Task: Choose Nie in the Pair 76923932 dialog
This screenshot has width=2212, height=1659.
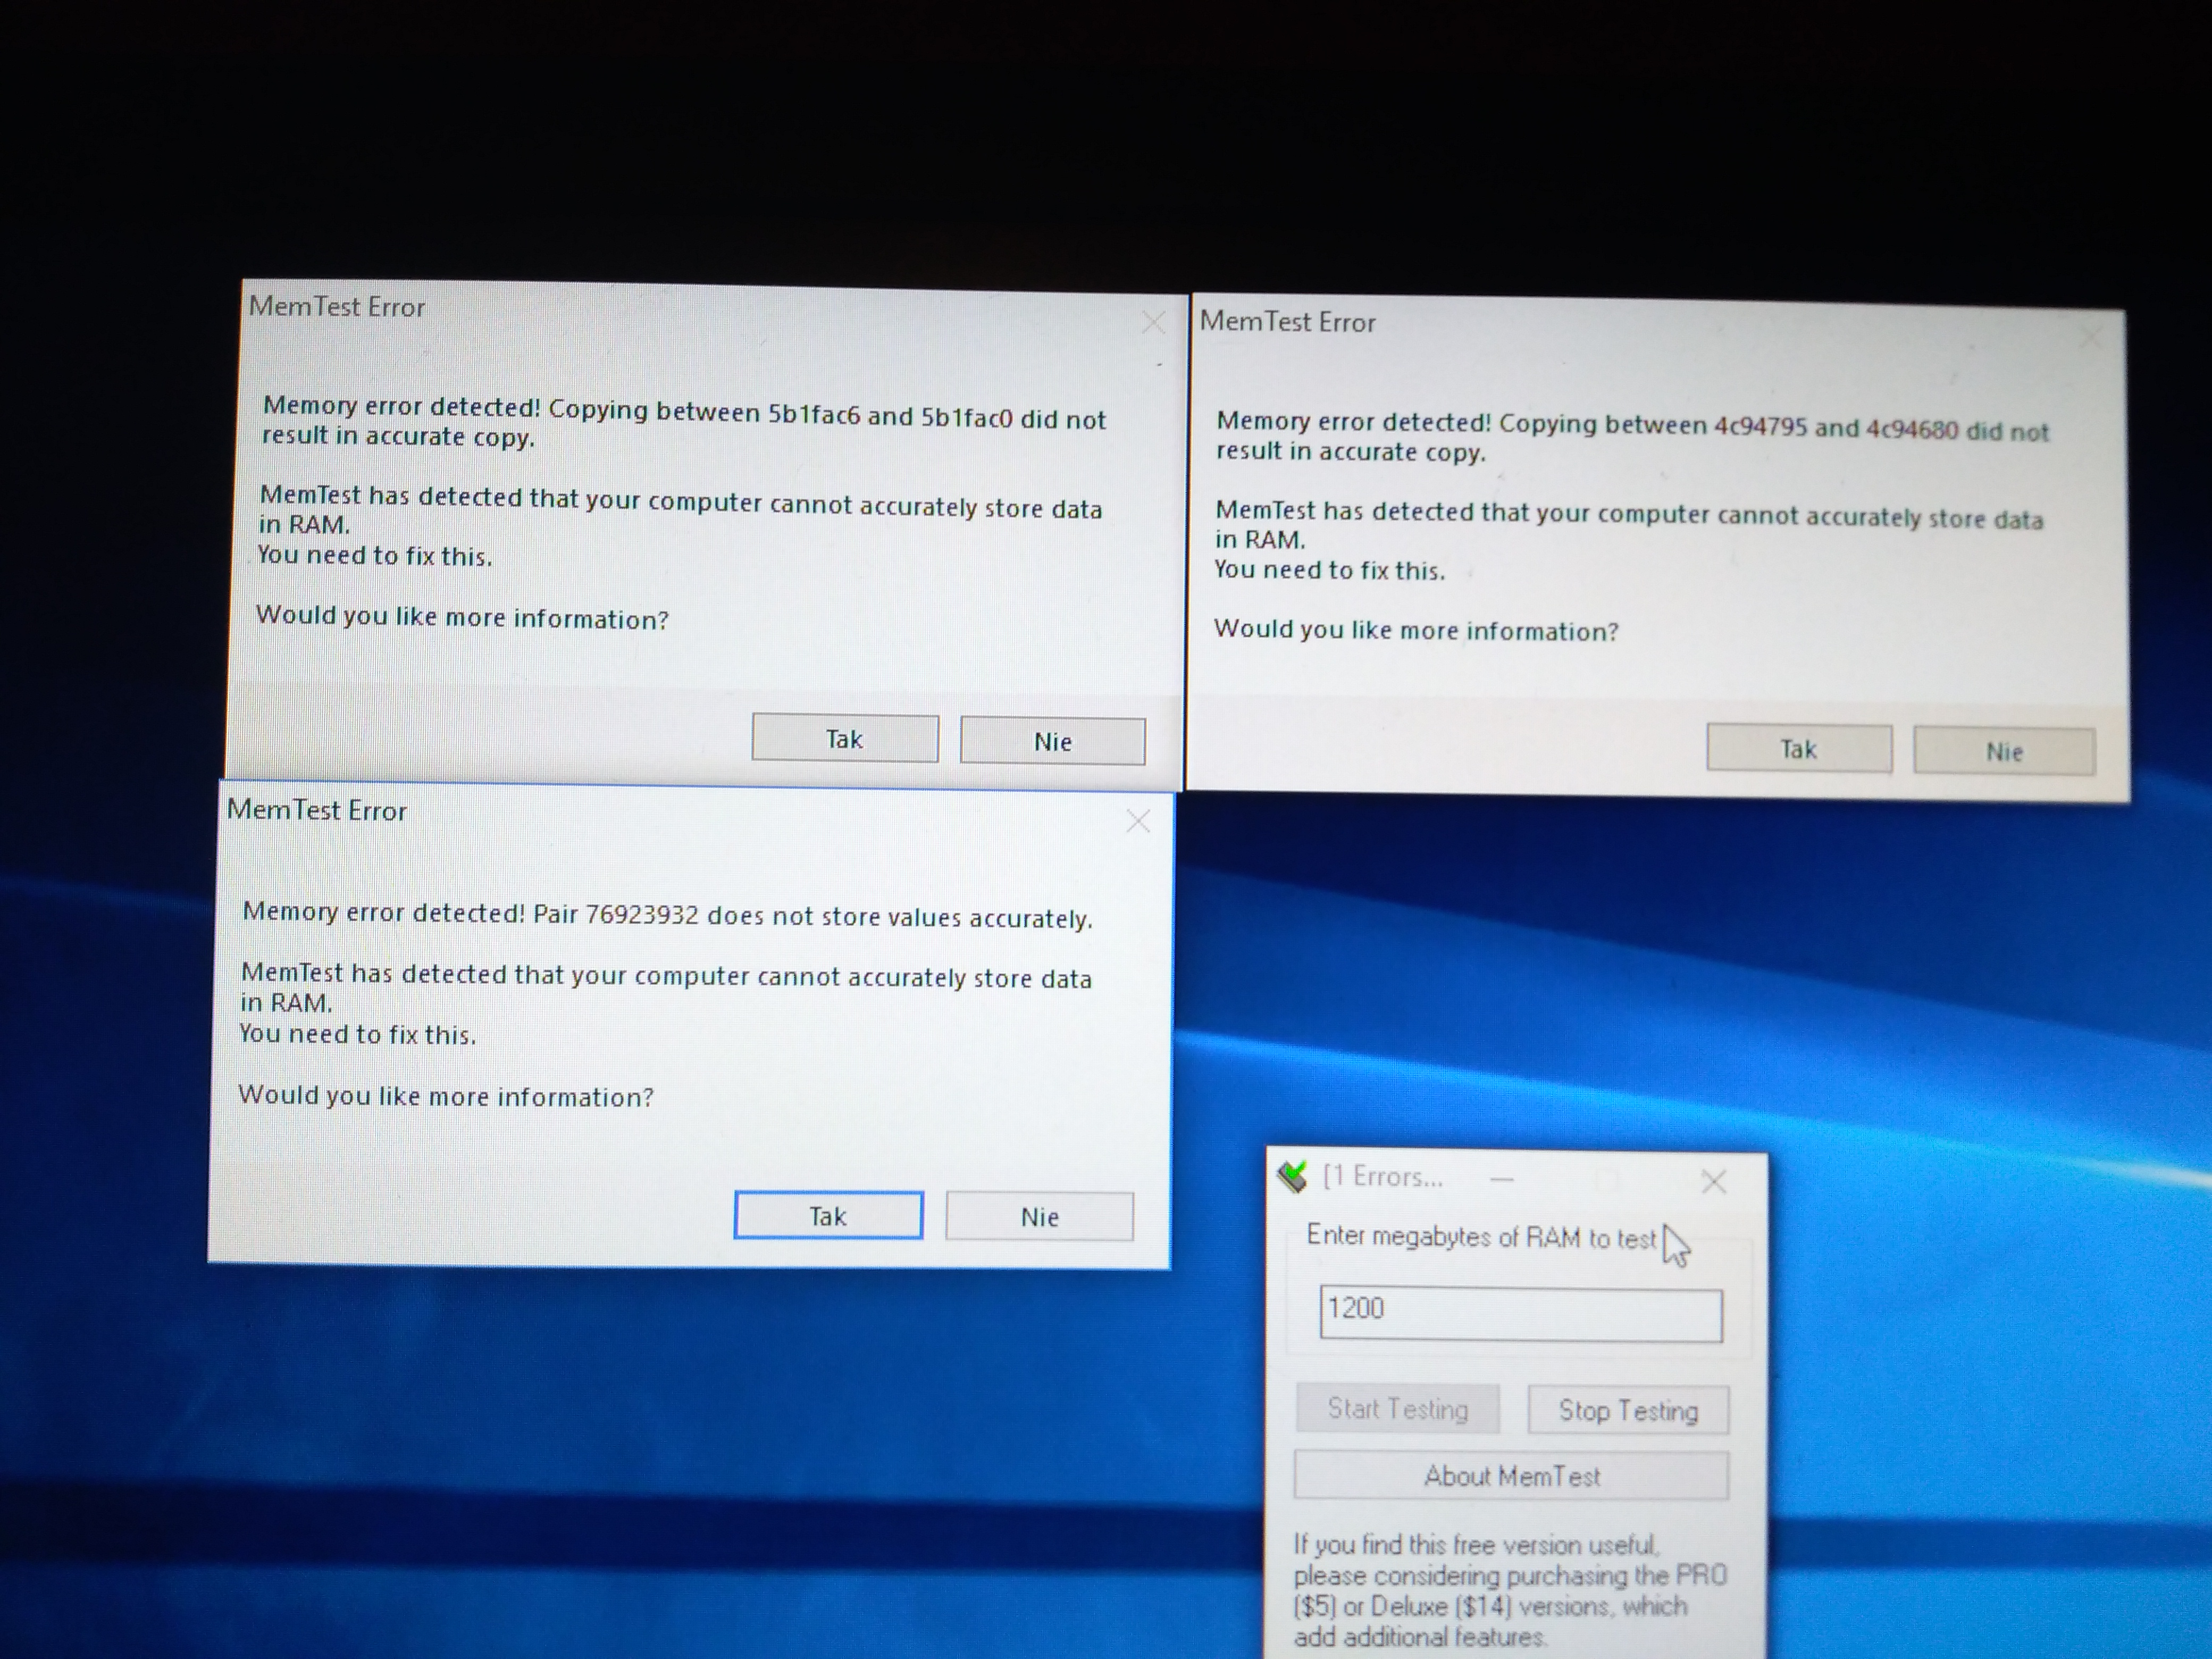Action: click(1039, 1216)
